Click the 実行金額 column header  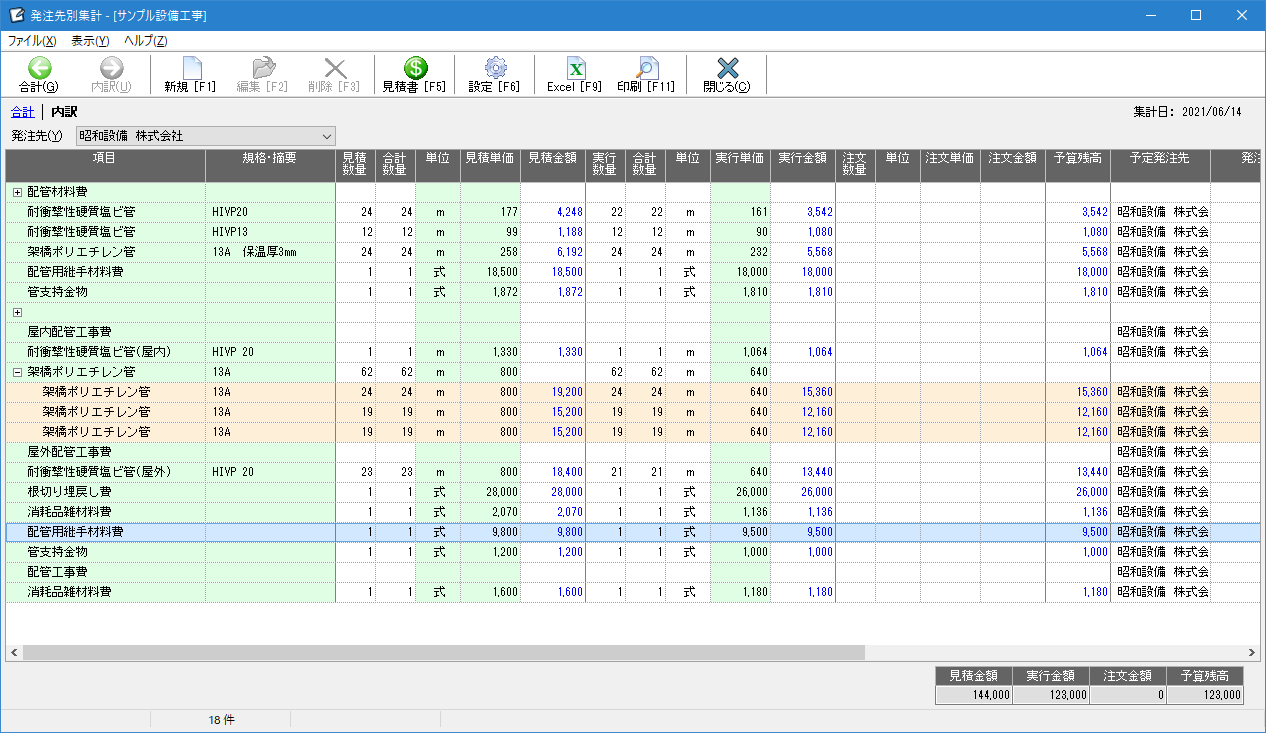click(803, 166)
